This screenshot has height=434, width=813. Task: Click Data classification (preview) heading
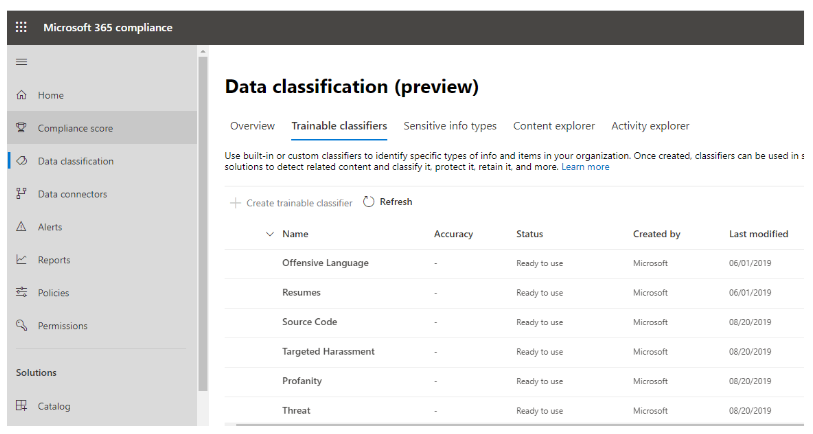click(x=352, y=87)
